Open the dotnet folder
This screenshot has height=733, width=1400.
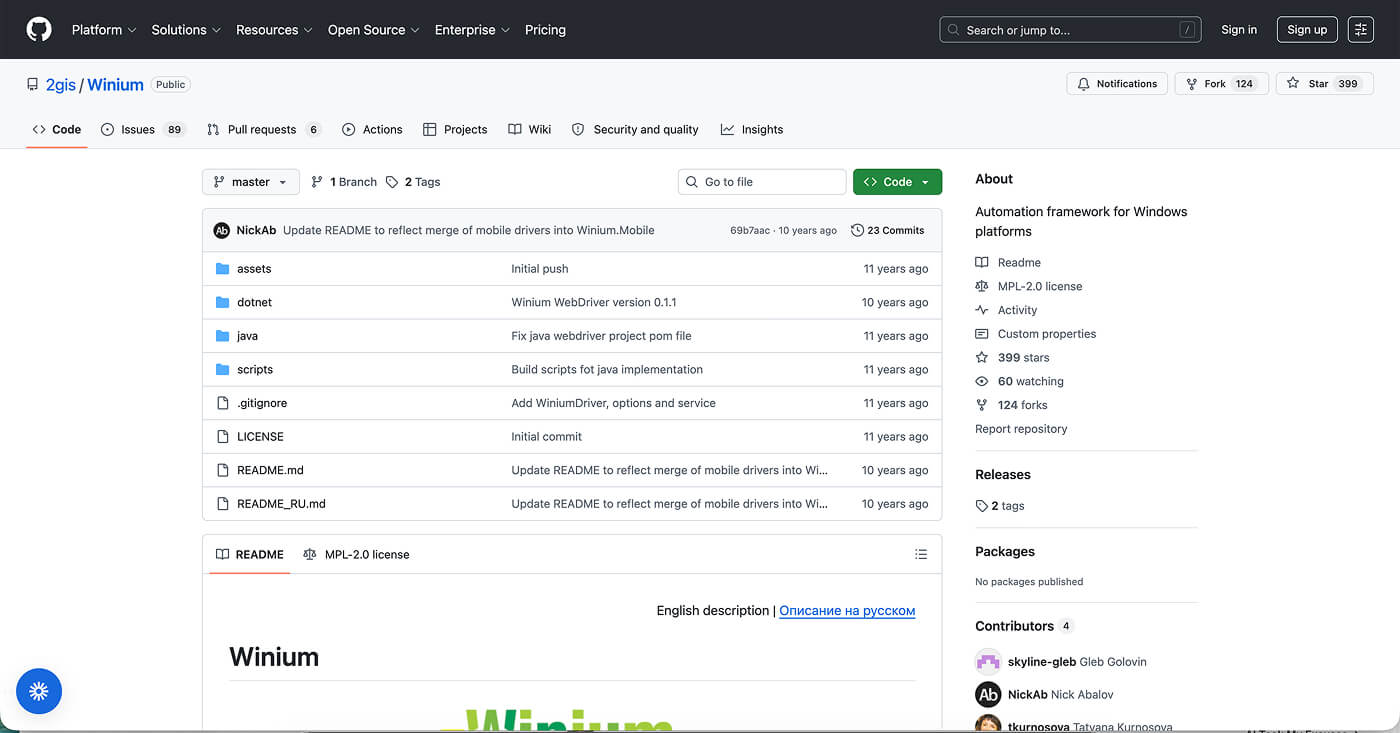254,302
